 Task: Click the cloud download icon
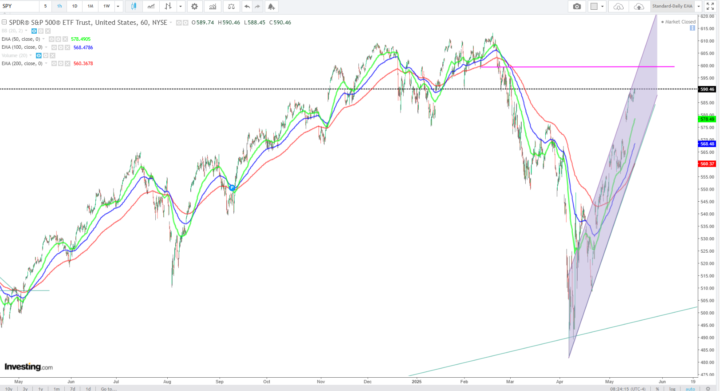(x=619, y=6)
